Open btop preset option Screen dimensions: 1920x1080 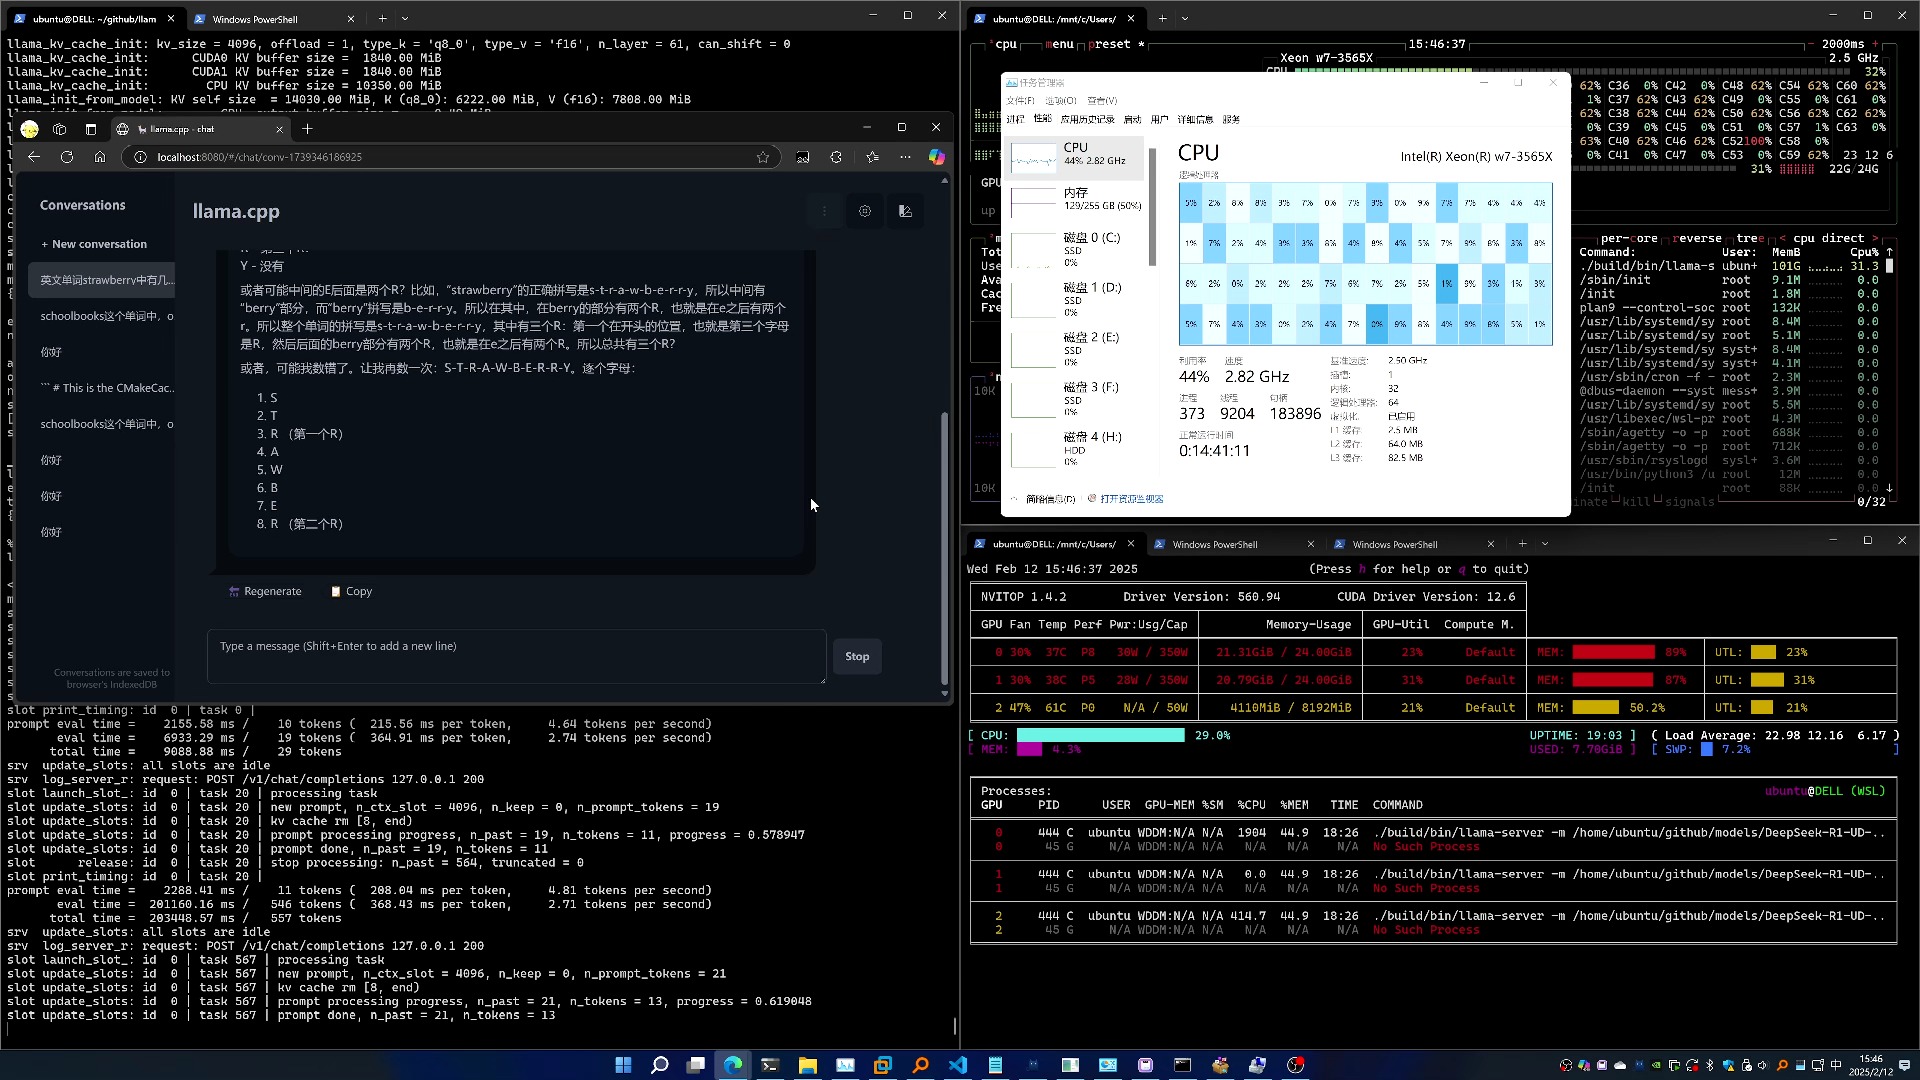pyautogui.click(x=1115, y=44)
